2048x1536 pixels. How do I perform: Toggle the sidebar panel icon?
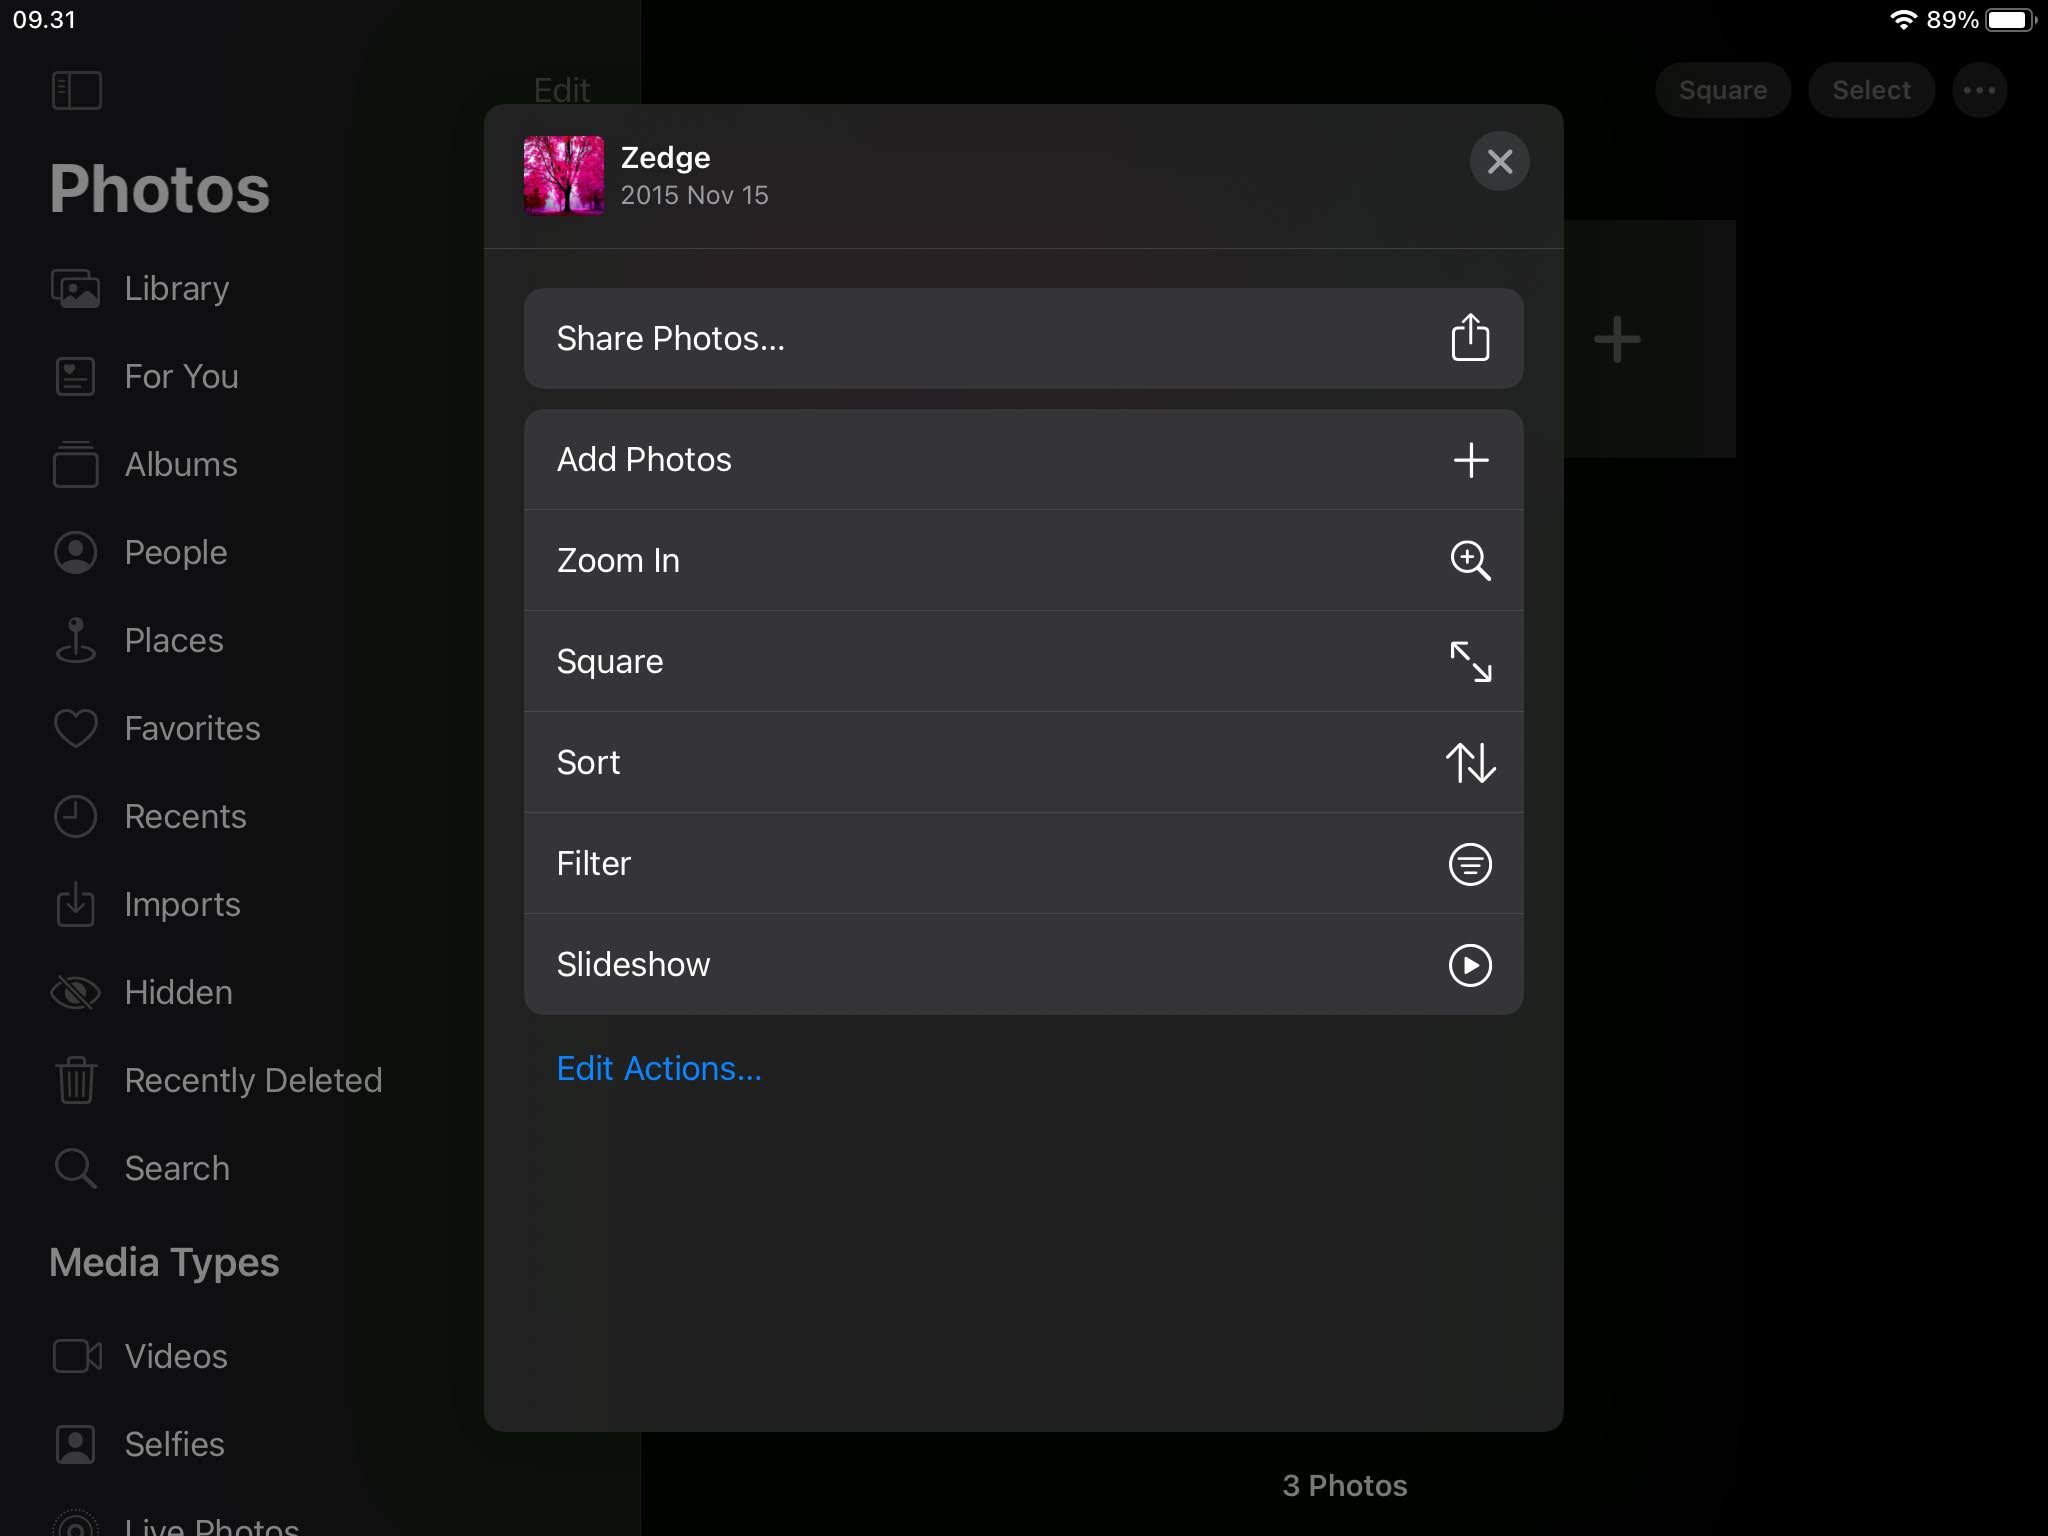pyautogui.click(x=76, y=90)
